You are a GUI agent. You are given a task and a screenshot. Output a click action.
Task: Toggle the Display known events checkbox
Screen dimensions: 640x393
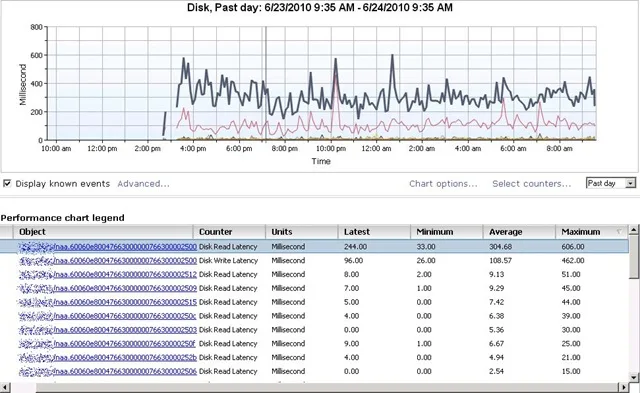pos(7,184)
